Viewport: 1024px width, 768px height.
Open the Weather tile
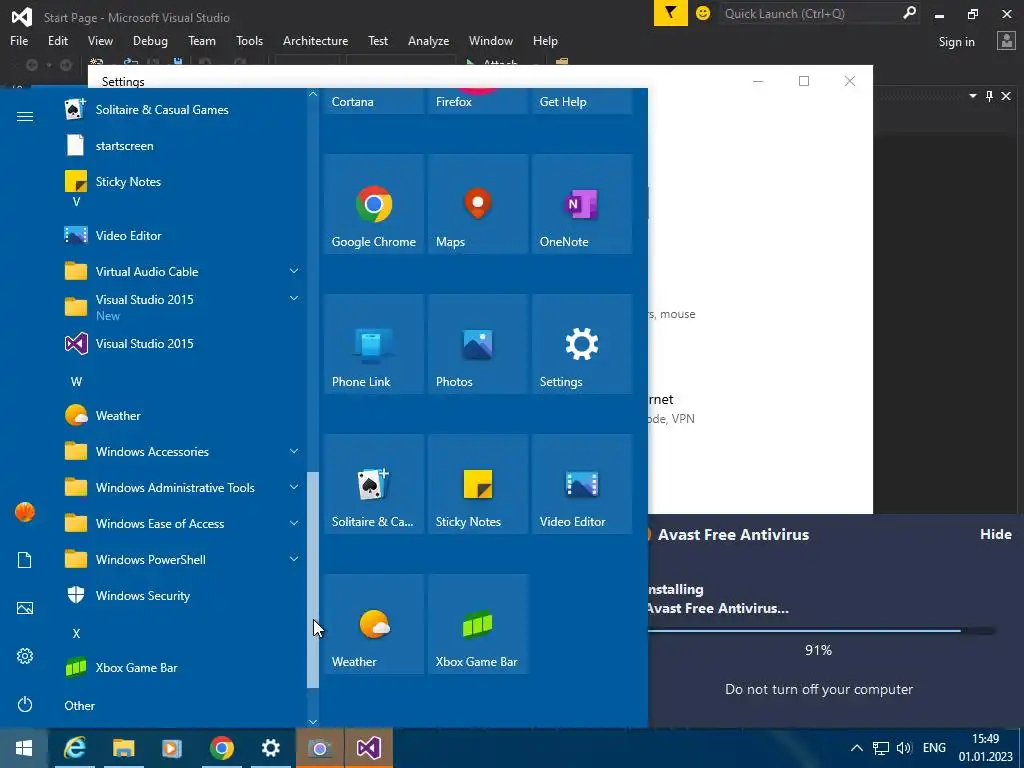pos(374,624)
